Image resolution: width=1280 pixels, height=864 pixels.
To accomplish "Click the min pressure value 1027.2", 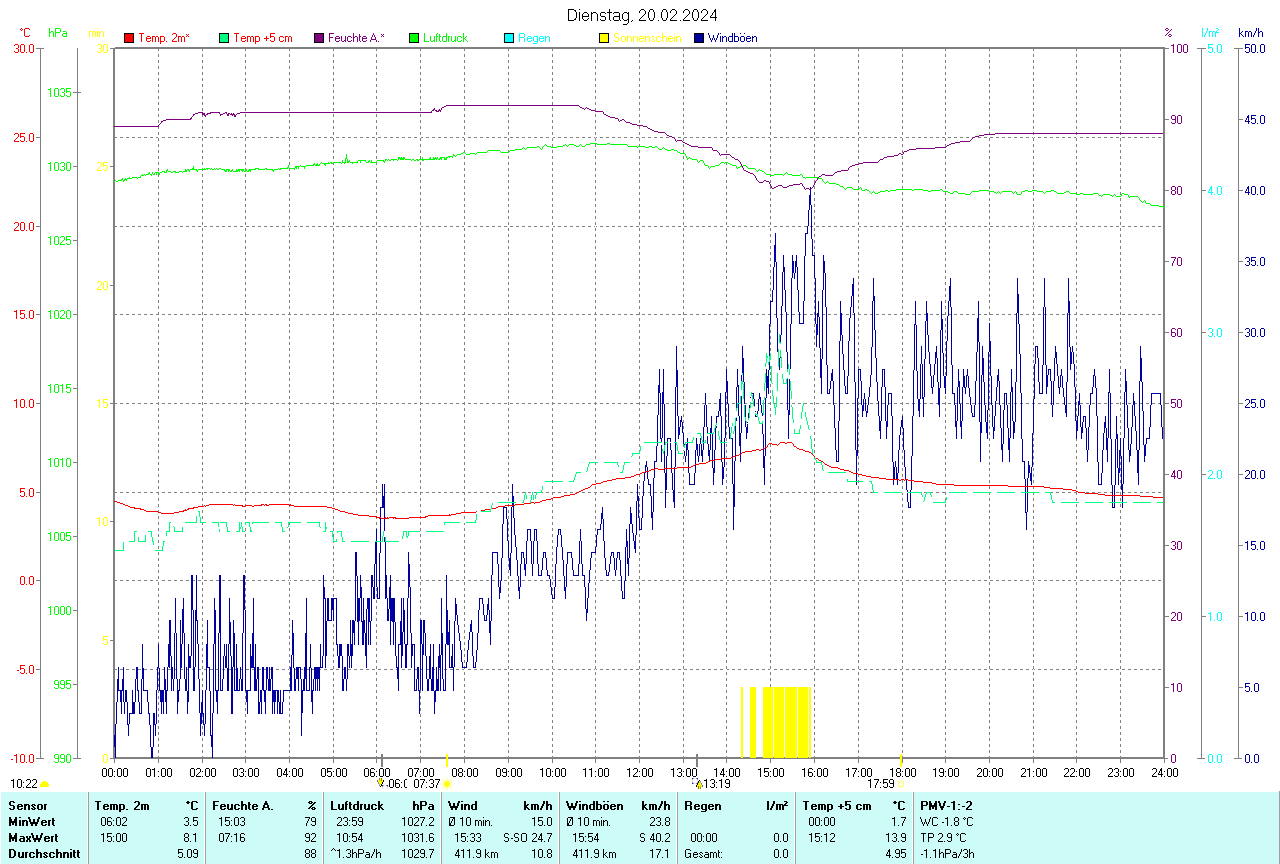I will click(418, 822).
